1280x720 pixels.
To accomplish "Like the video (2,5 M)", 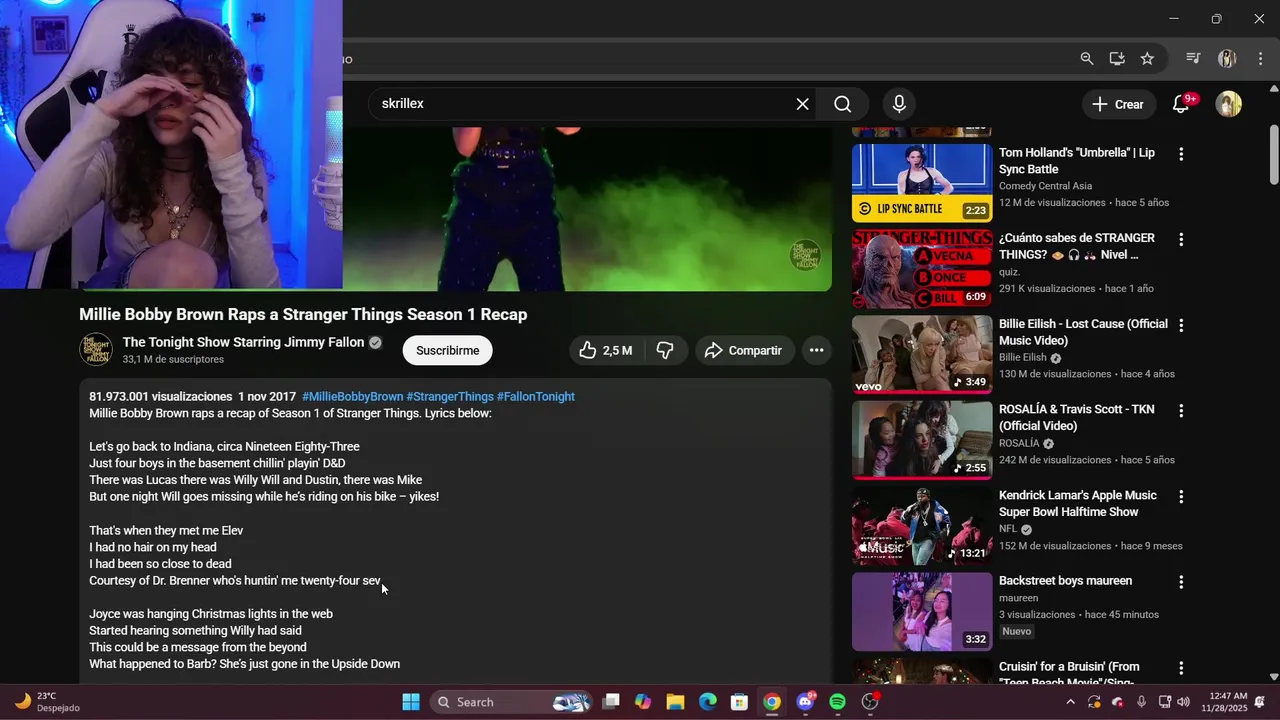I will coord(606,350).
